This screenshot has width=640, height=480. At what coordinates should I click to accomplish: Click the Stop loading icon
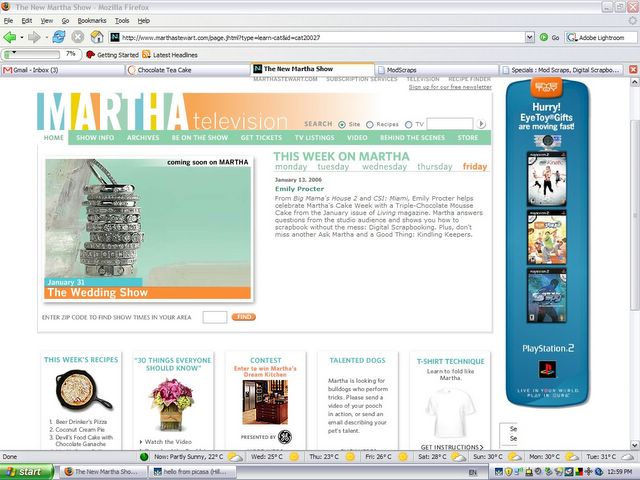pos(78,37)
